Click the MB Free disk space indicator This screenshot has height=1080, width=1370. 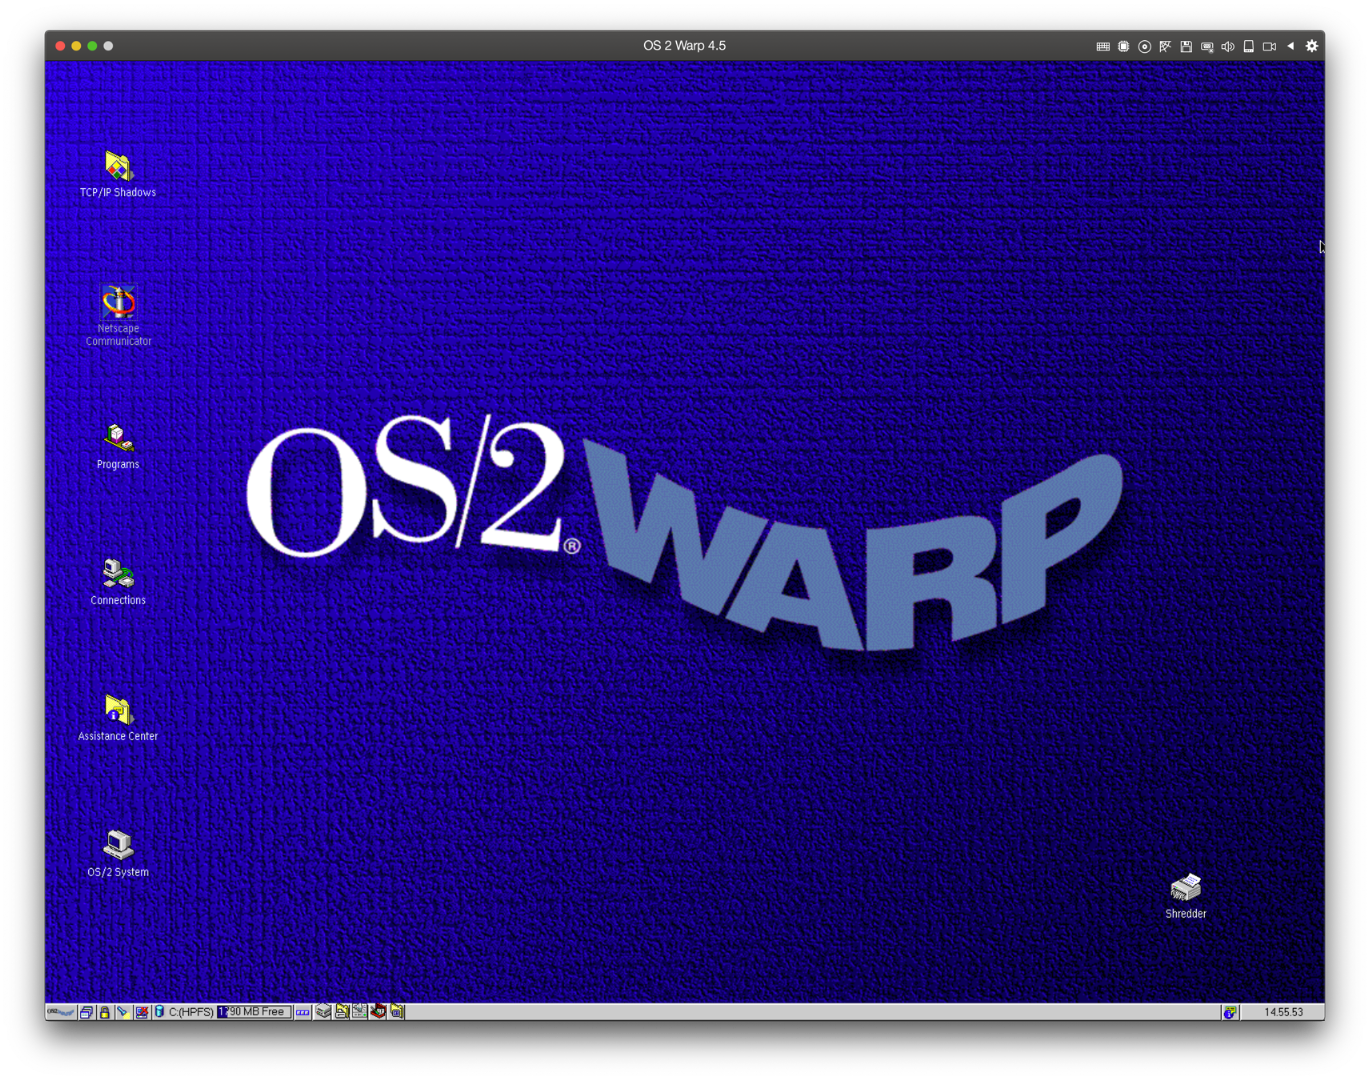[254, 1012]
